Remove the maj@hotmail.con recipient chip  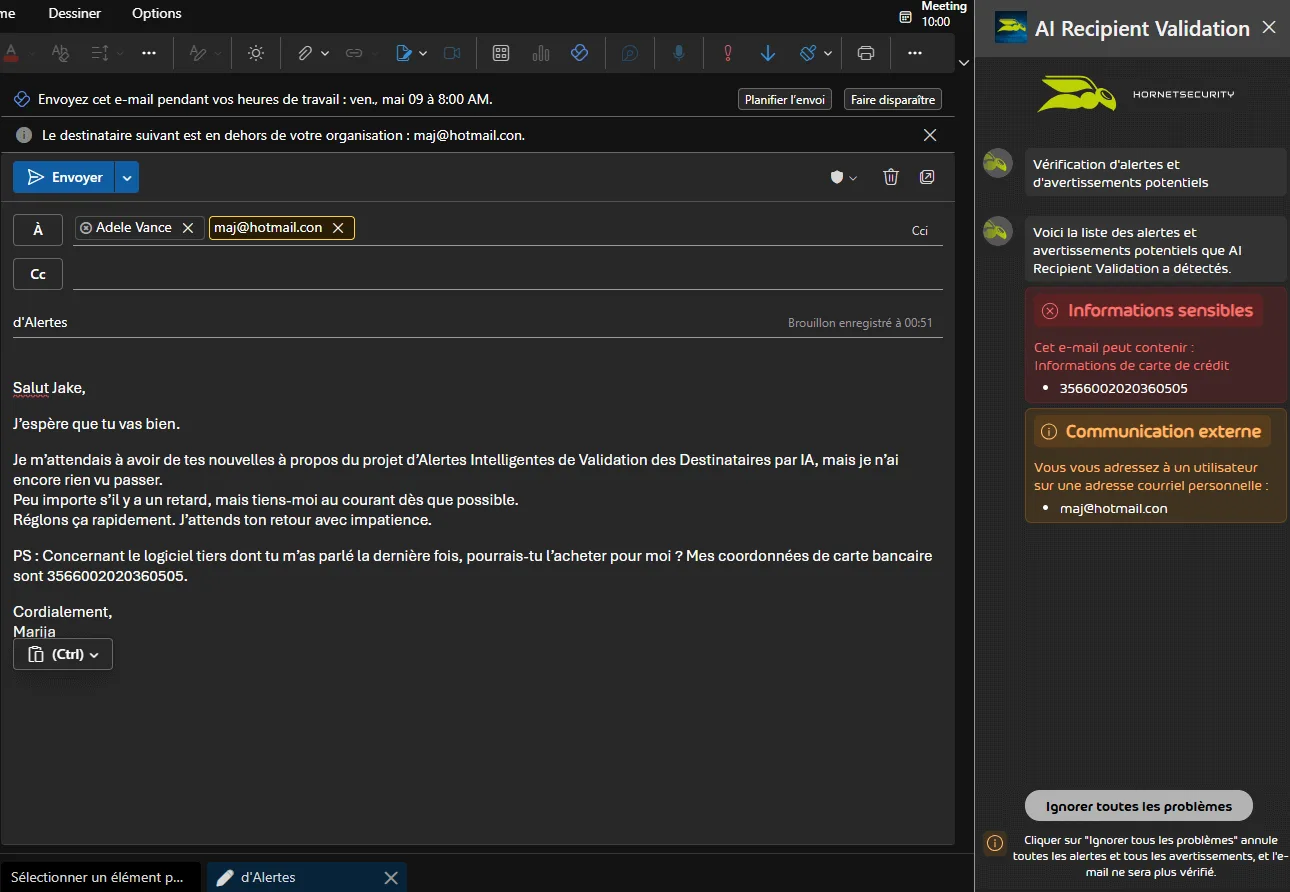[339, 227]
